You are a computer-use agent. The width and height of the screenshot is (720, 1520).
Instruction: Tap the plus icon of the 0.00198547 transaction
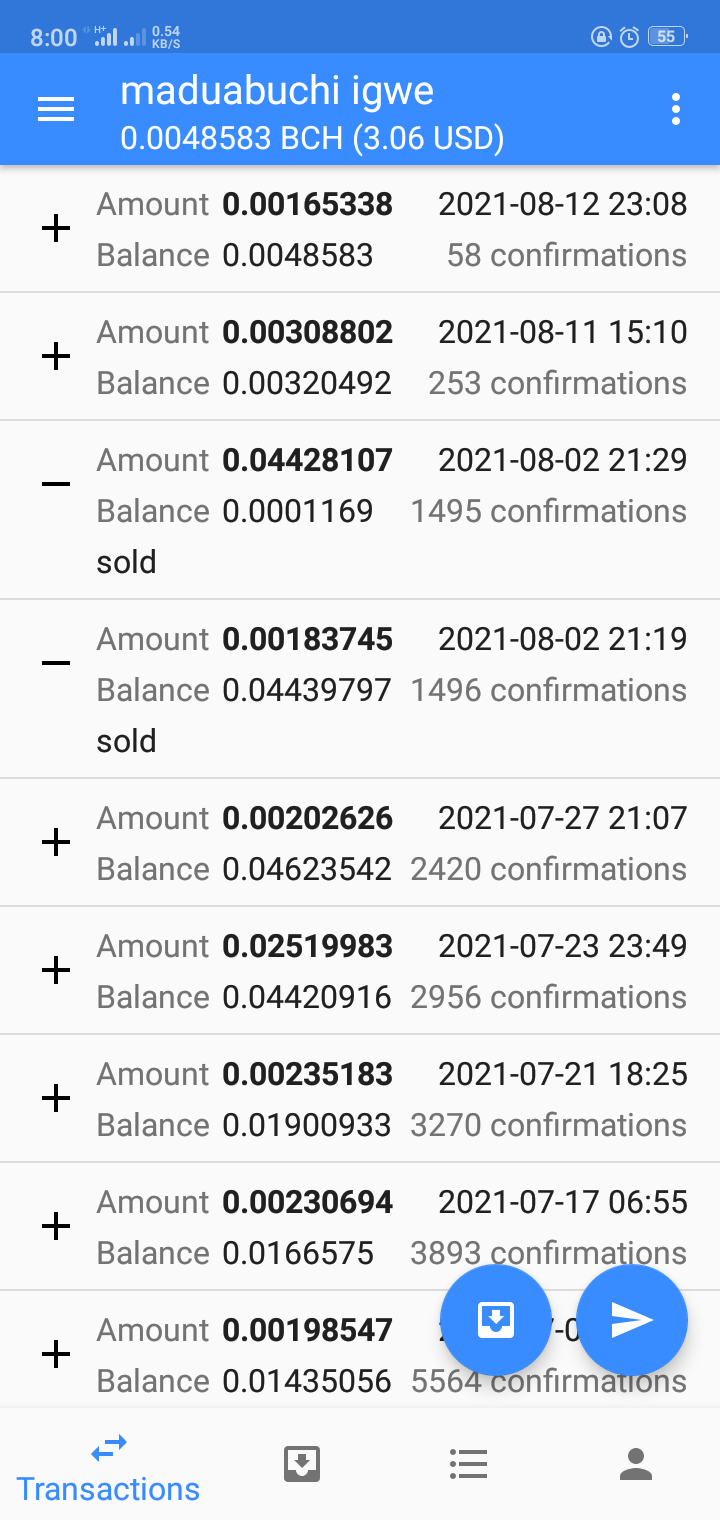click(x=56, y=1355)
